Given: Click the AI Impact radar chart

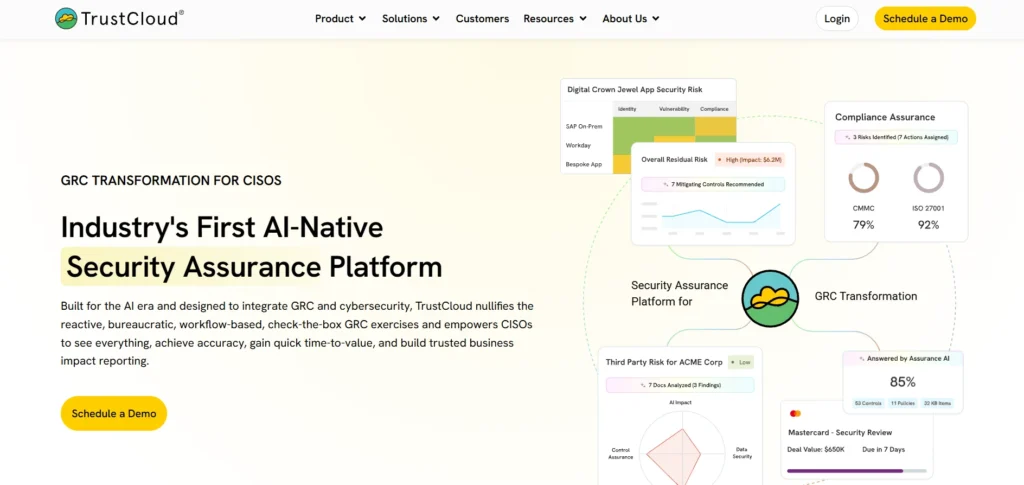Looking at the screenshot, I should (680, 450).
